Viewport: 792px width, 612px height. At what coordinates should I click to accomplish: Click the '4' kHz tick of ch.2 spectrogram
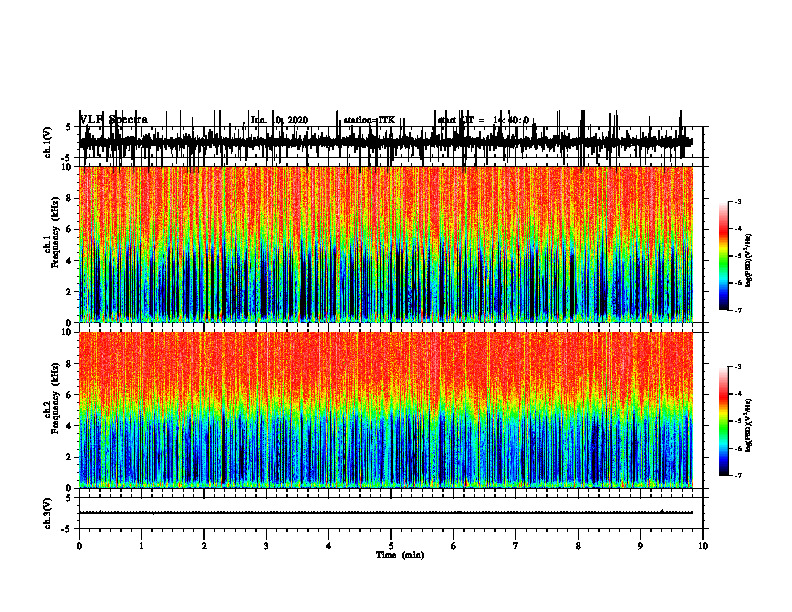[x=70, y=426]
